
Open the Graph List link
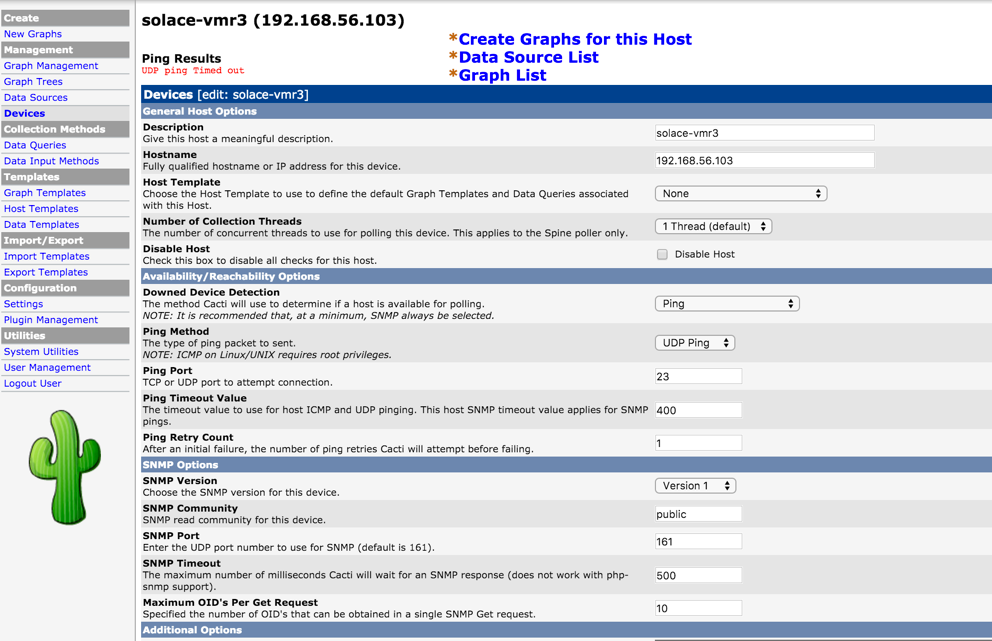click(x=502, y=75)
